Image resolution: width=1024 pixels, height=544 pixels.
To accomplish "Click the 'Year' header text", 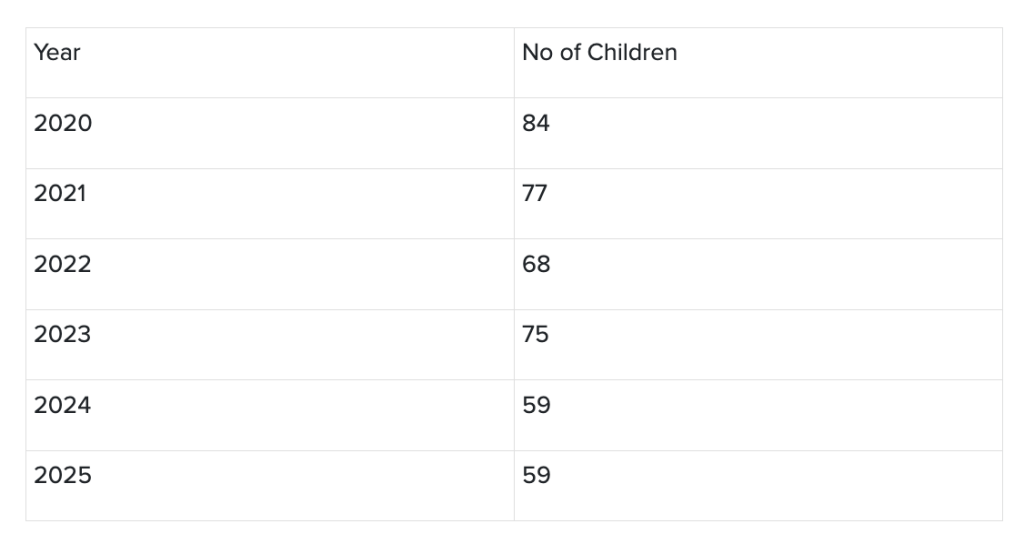I will click(57, 52).
